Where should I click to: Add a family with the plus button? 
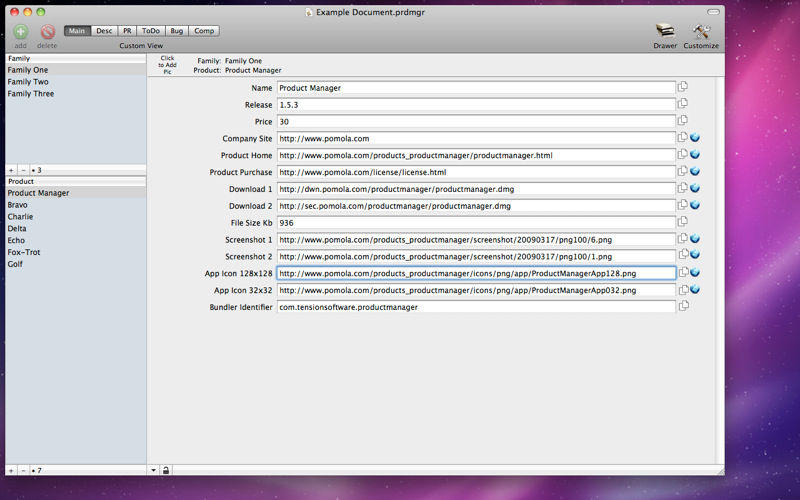(x=11, y=170)
